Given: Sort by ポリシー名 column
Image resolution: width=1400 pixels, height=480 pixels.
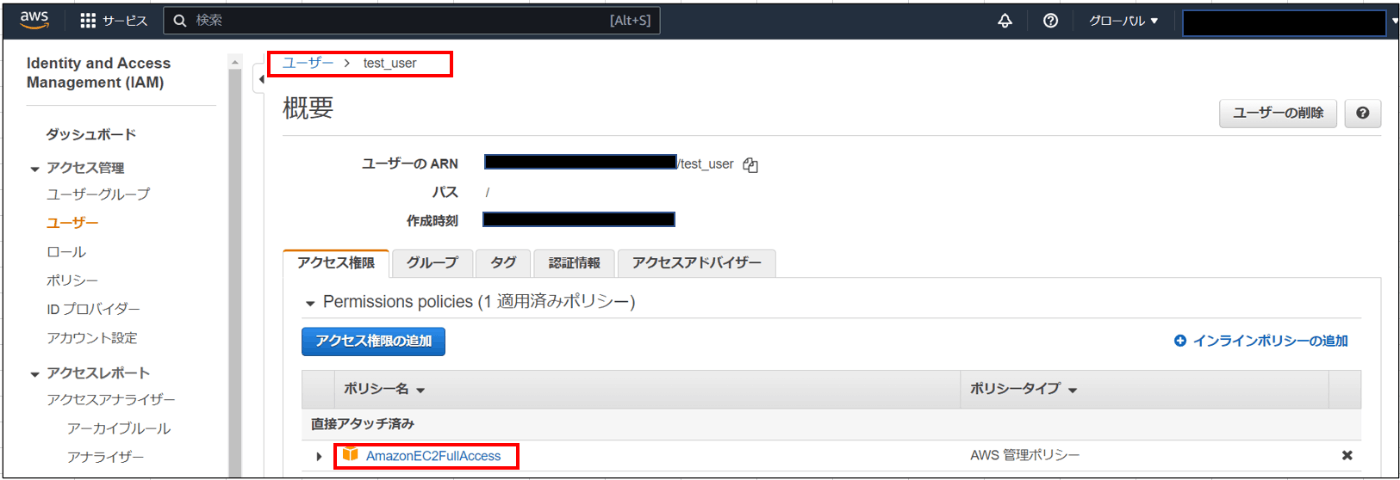Looking at the screenshot, I should (x=384, y=389).
